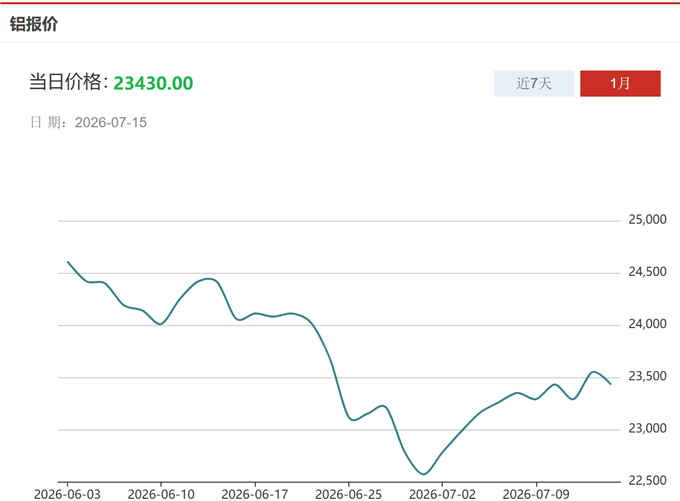This screenshot has width=680, height=501.
Task: Click the 铝报价 section heading
Action: 34,24
